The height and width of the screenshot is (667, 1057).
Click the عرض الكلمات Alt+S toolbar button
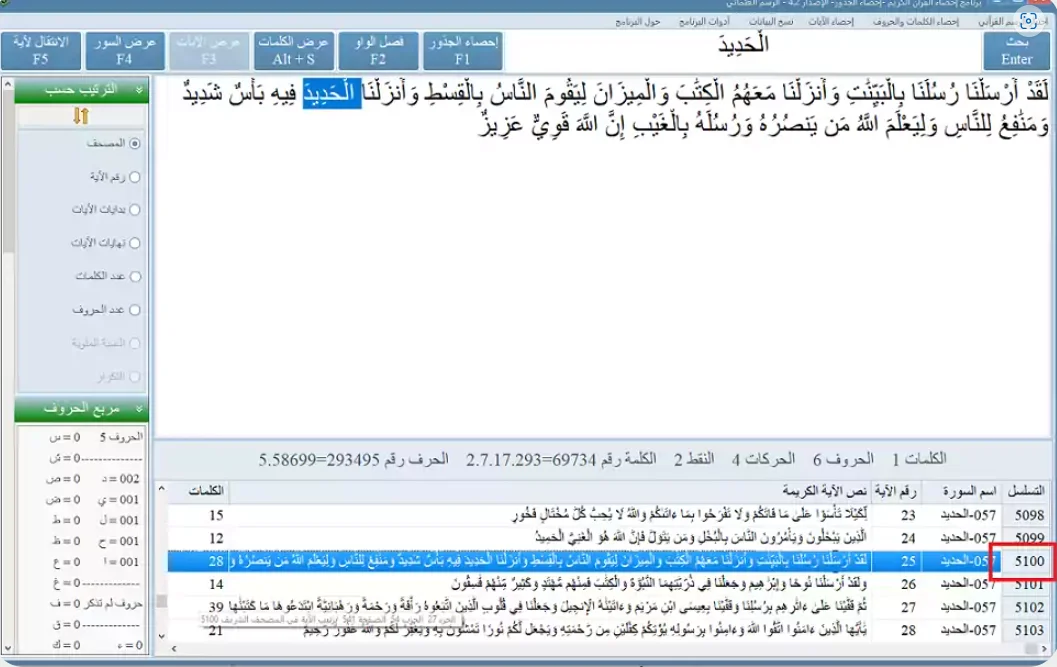(291, 50)
